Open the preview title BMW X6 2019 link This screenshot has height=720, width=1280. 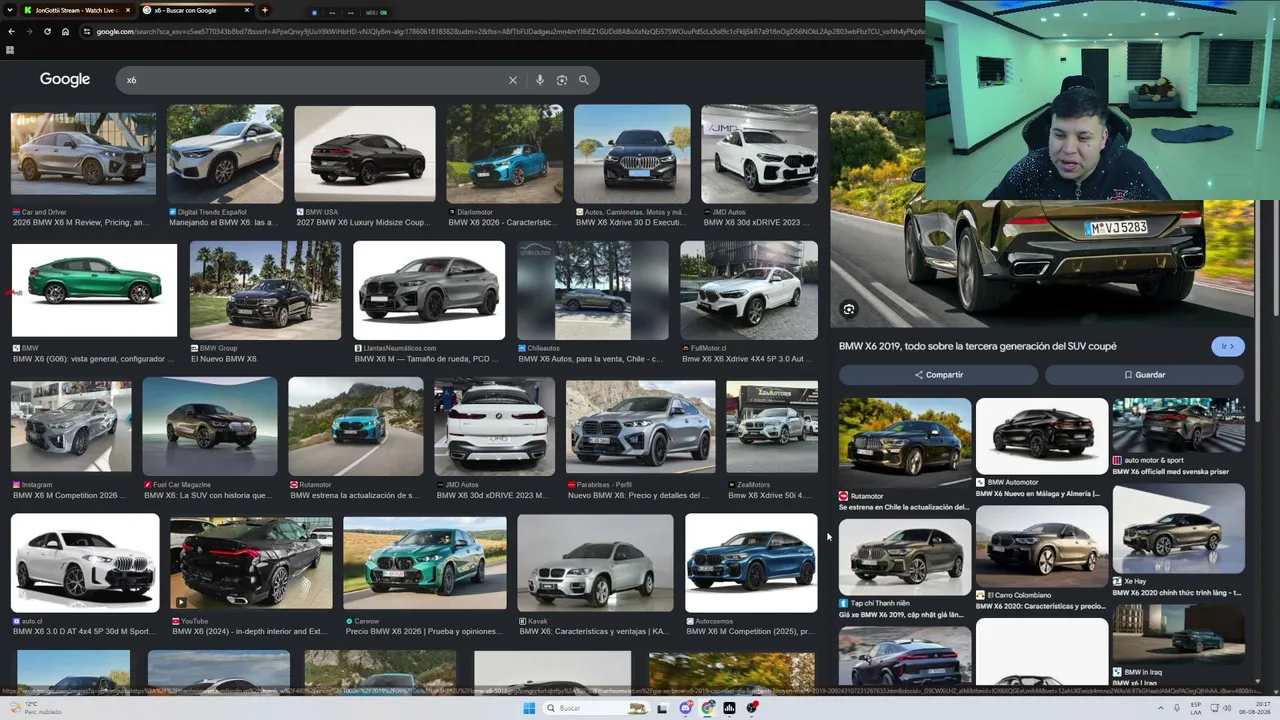coord(977,346)
